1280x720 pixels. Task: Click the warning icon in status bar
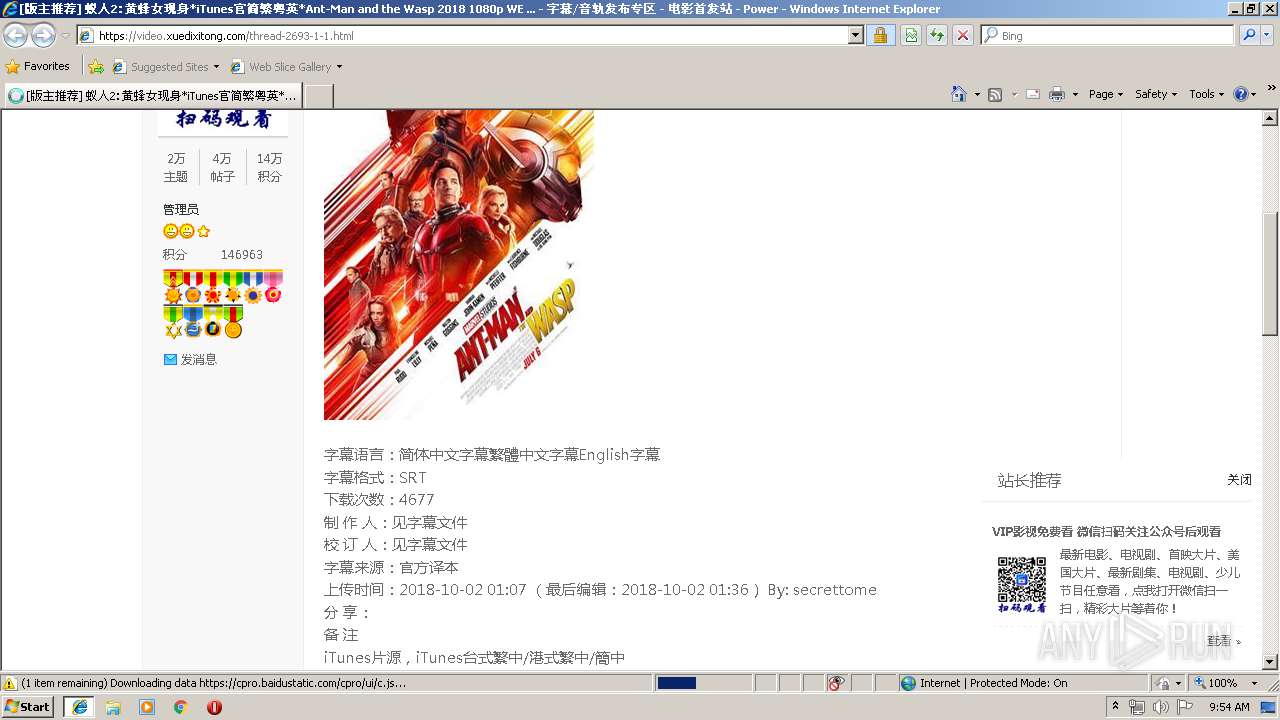click(10, 683)
